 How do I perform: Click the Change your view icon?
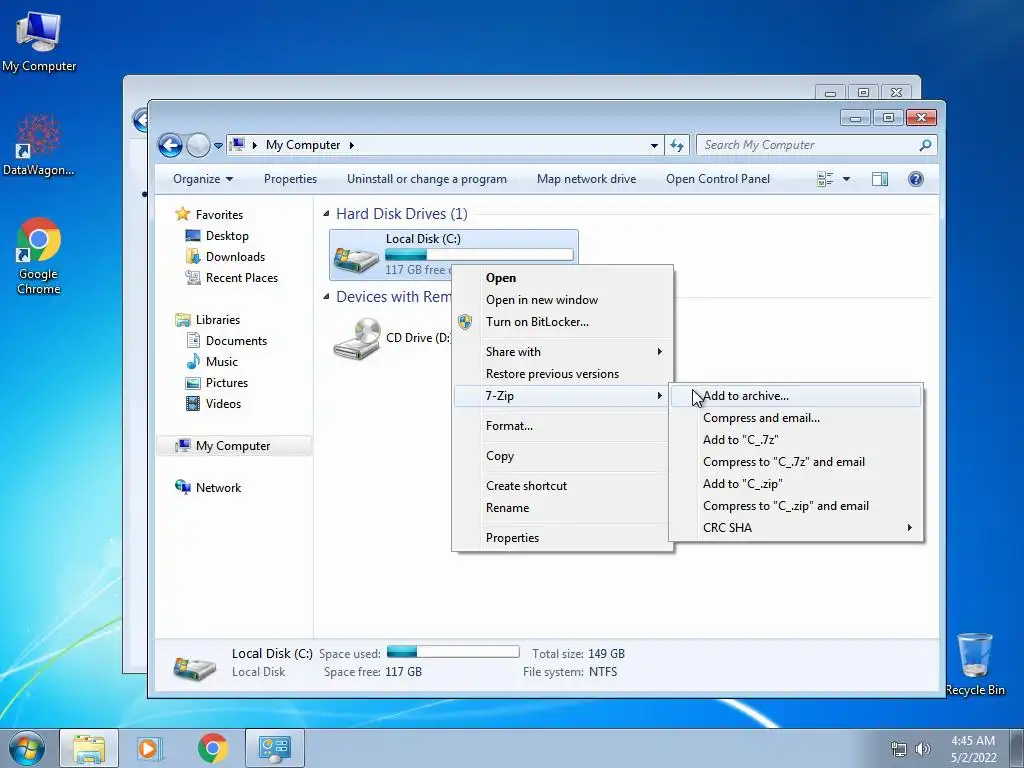pos(825,179)
